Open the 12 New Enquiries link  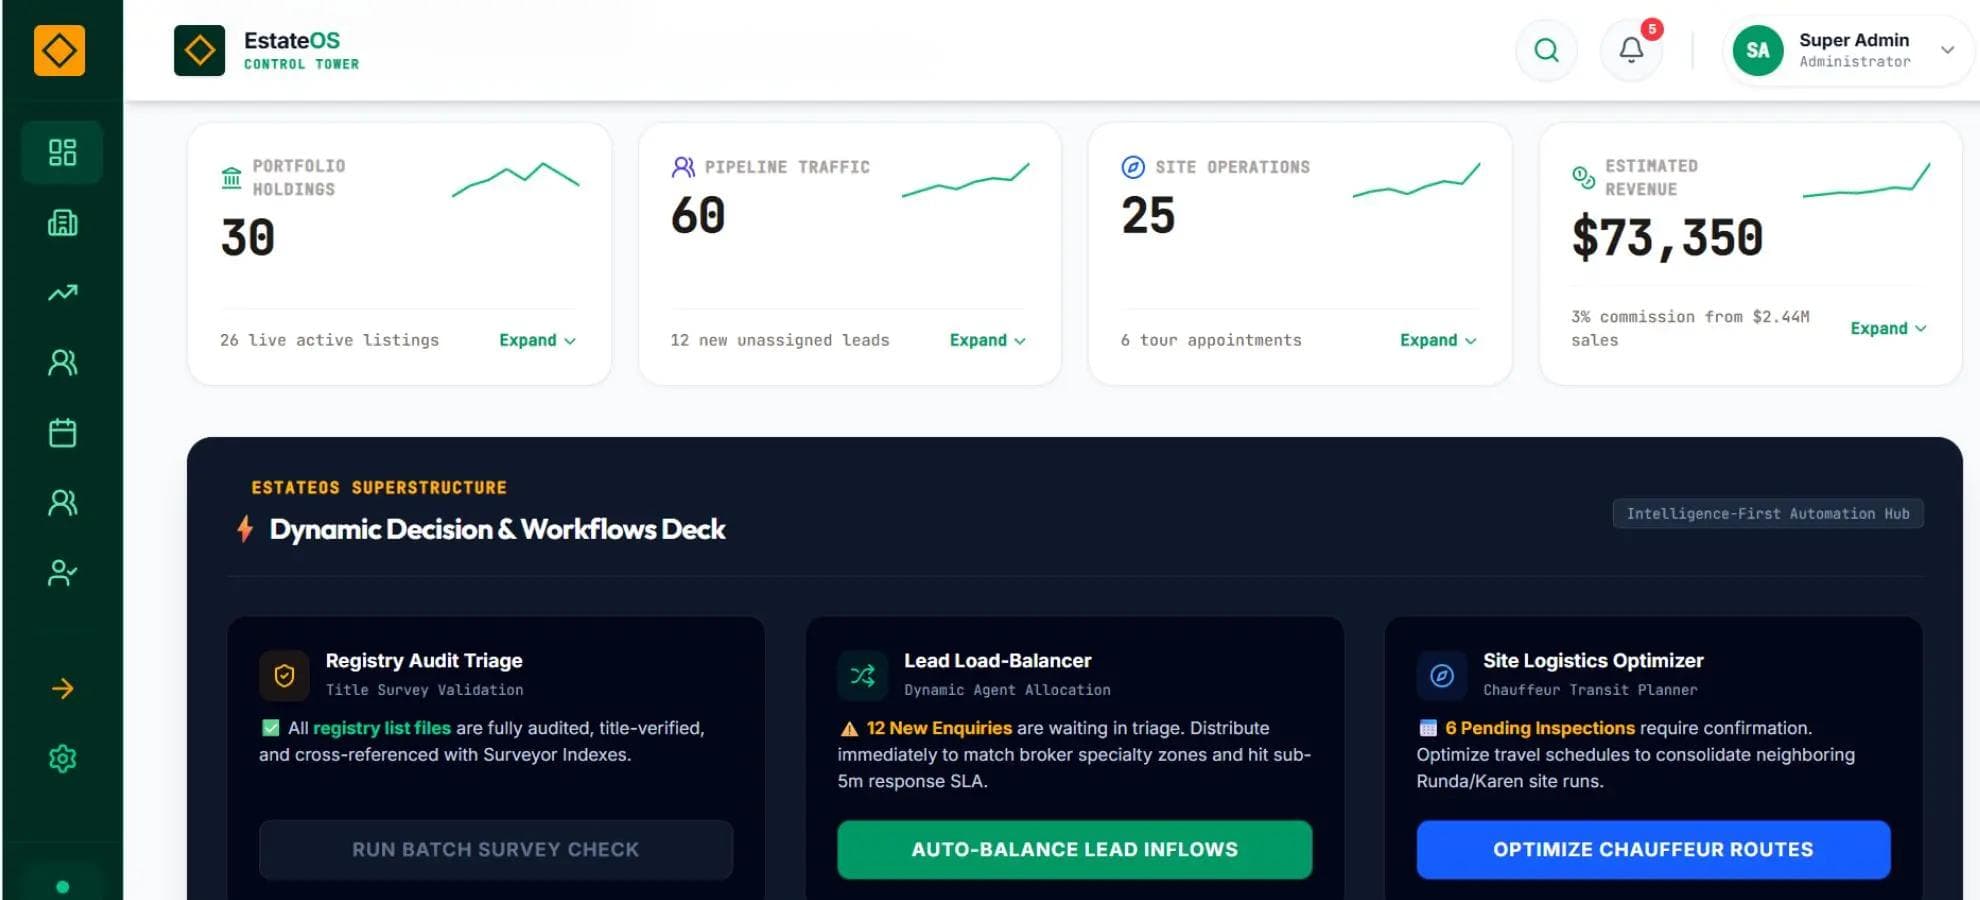point(939,728)
